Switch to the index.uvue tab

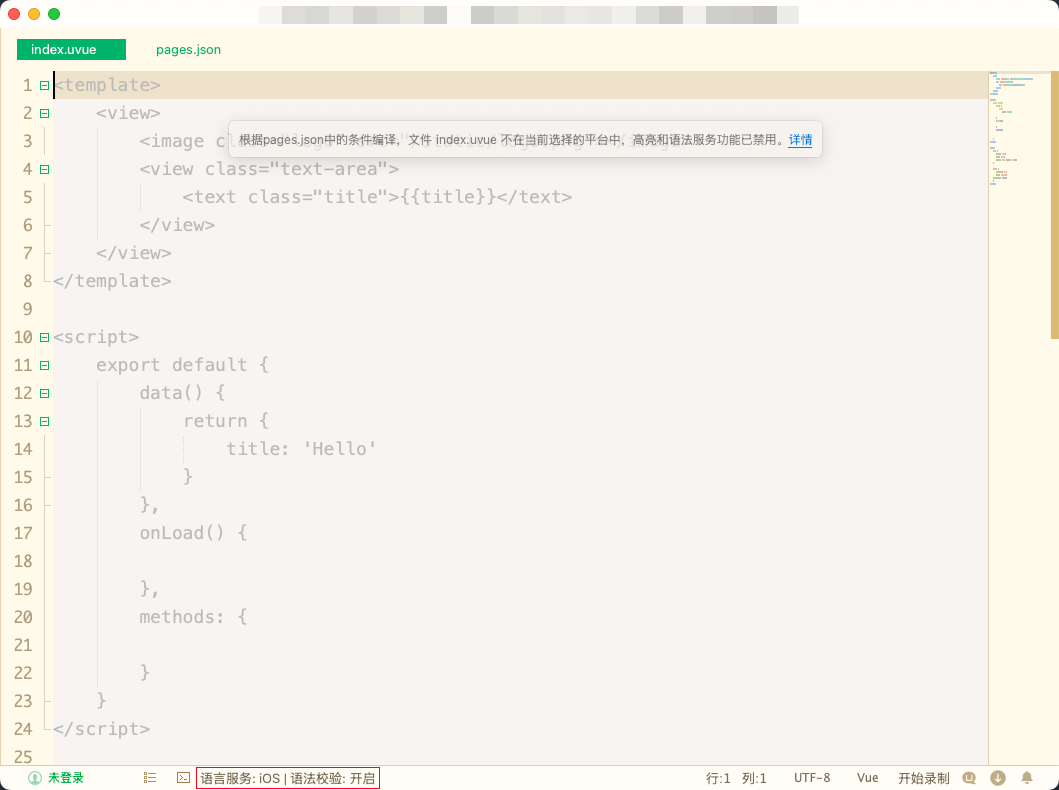[71, 49]
